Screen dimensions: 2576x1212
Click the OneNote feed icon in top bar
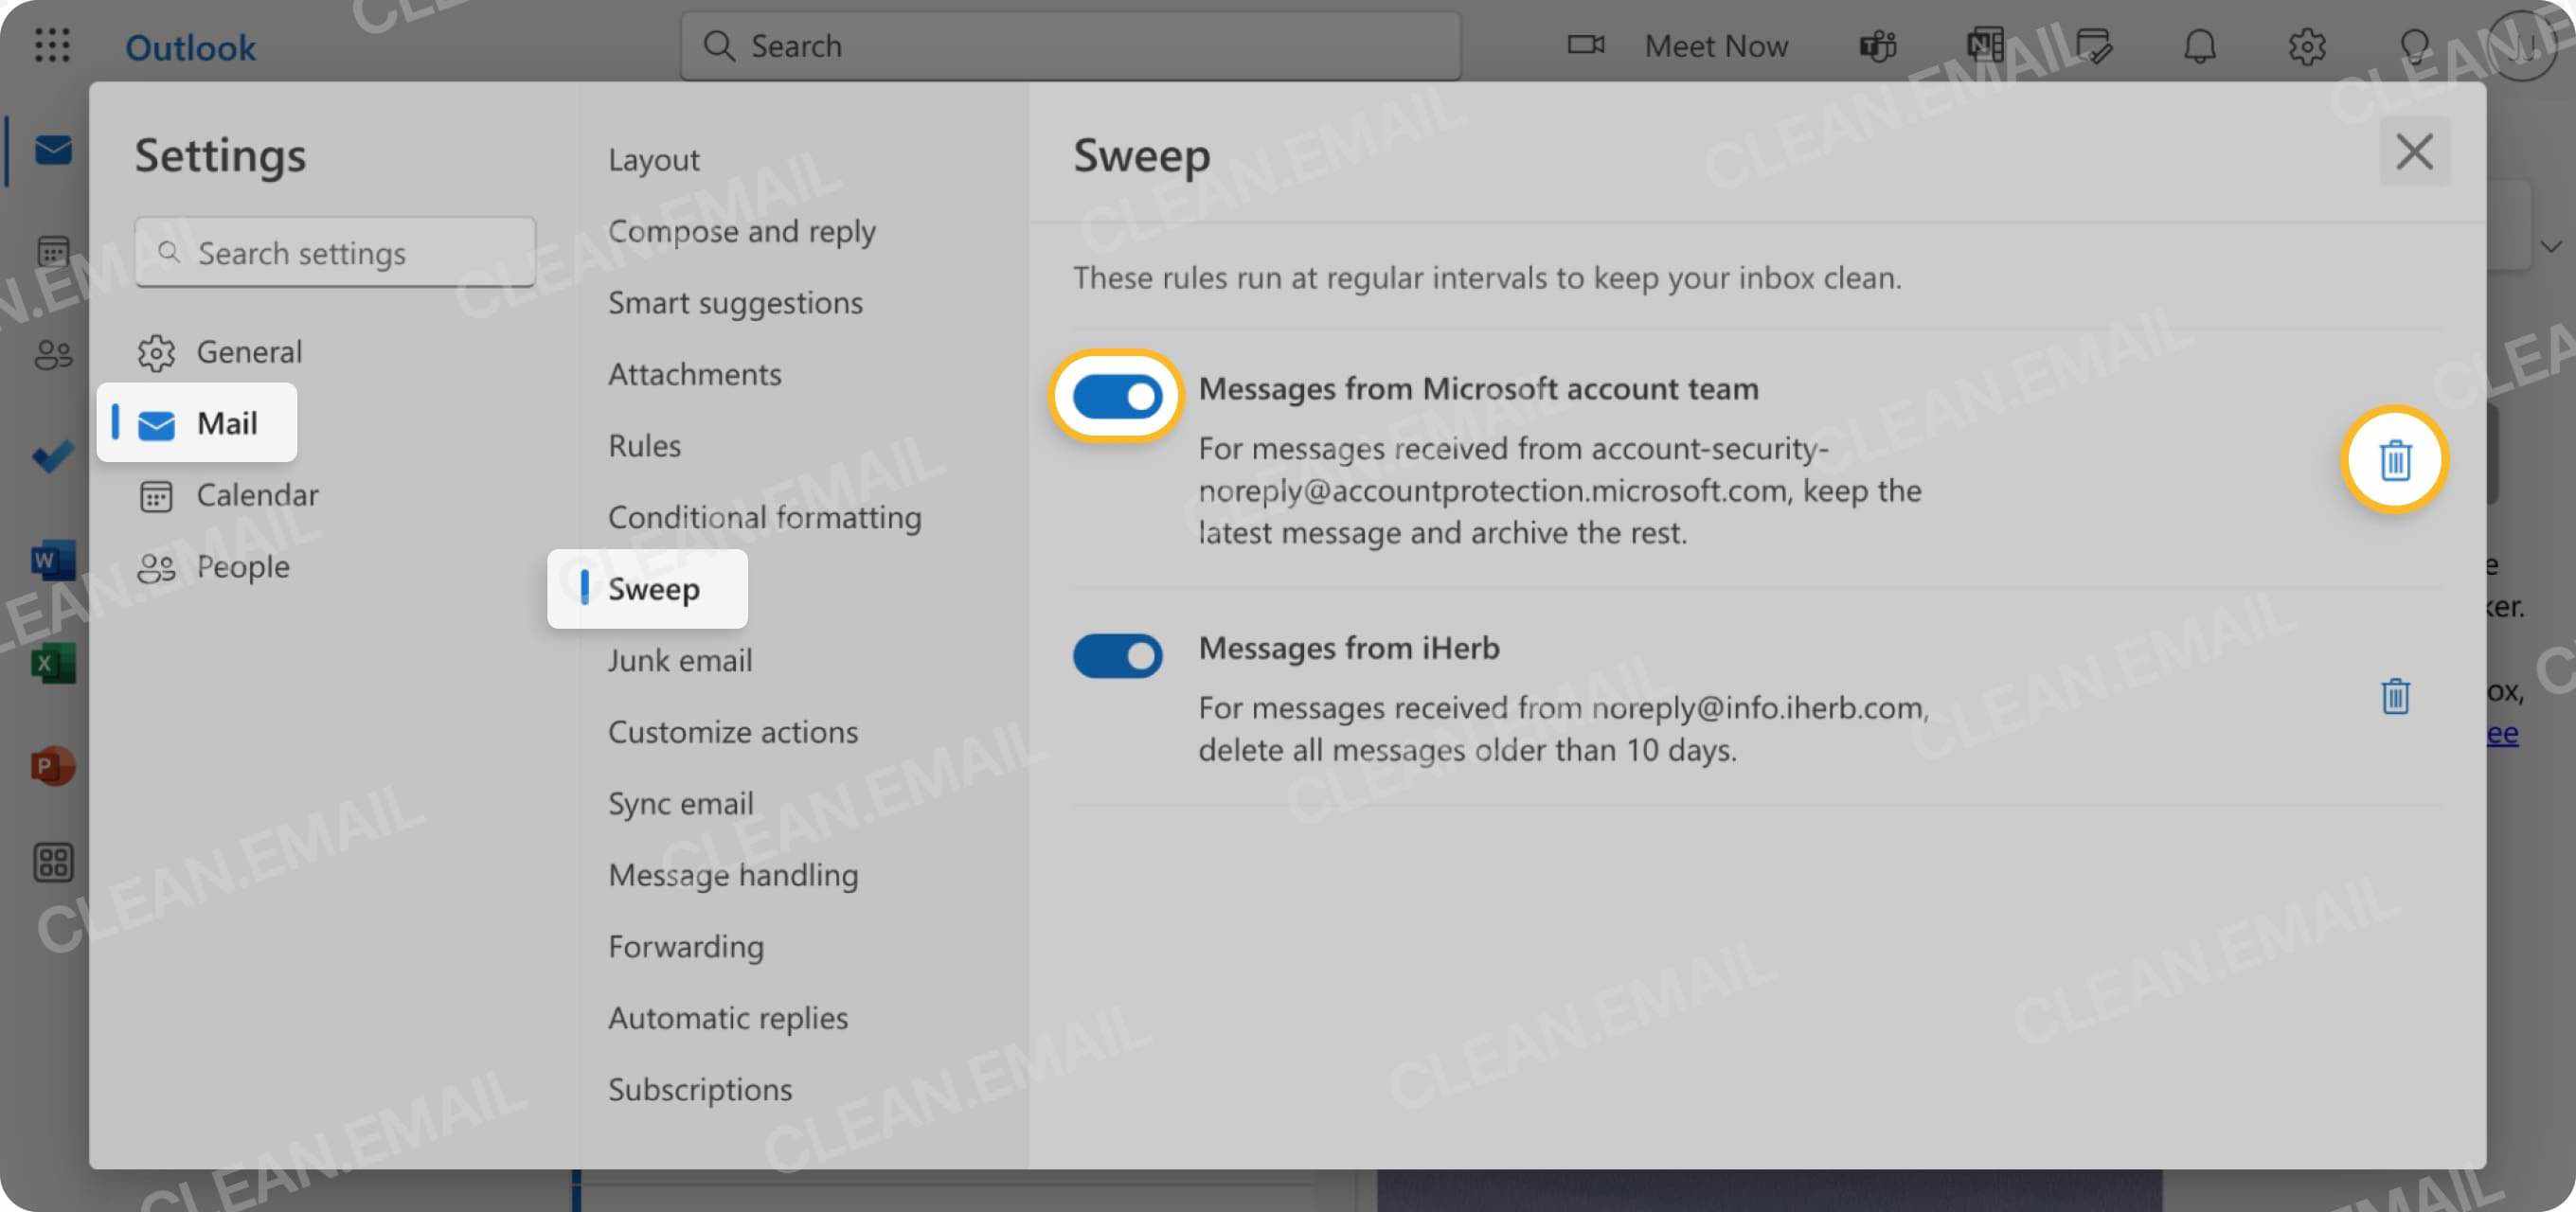[x=1985, y=46]
